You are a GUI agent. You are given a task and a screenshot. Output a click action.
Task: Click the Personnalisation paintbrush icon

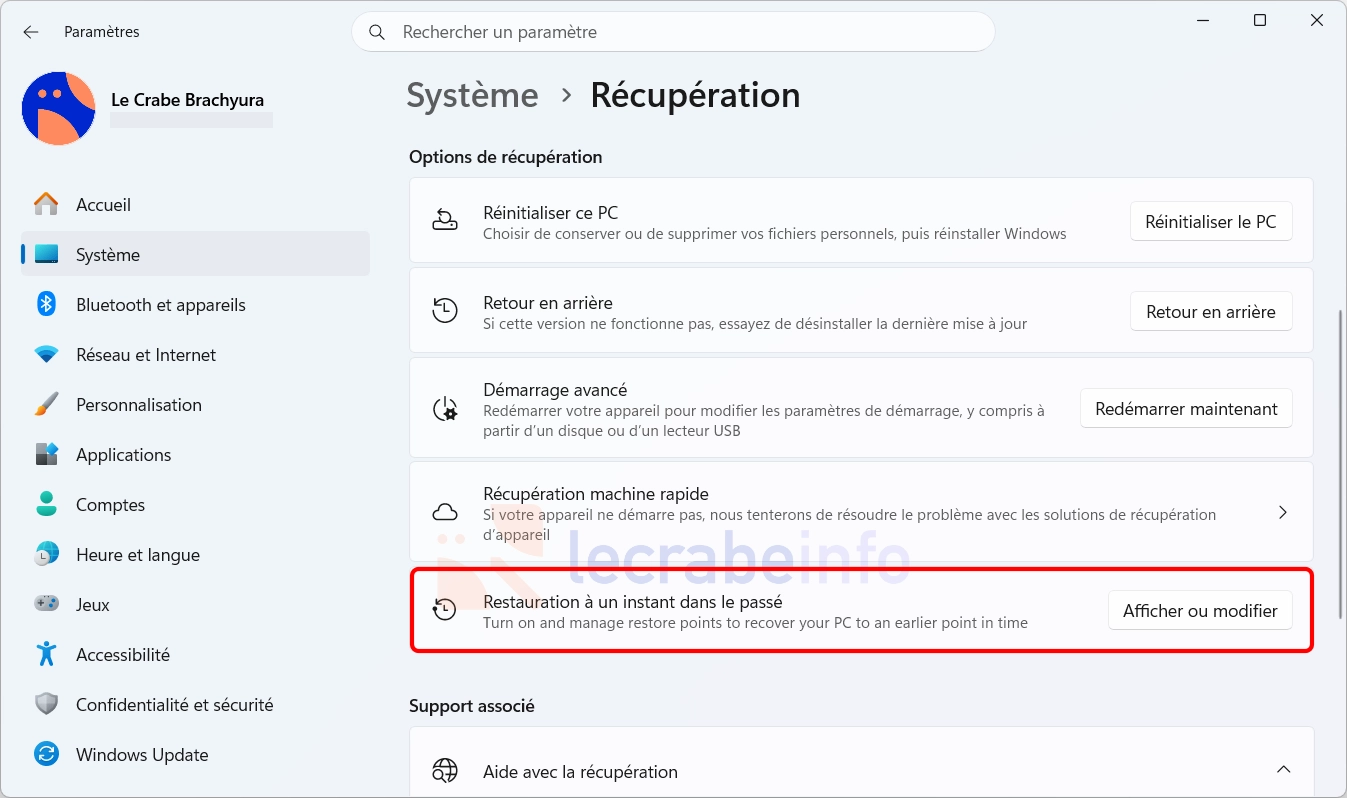[x=46, y=404]
